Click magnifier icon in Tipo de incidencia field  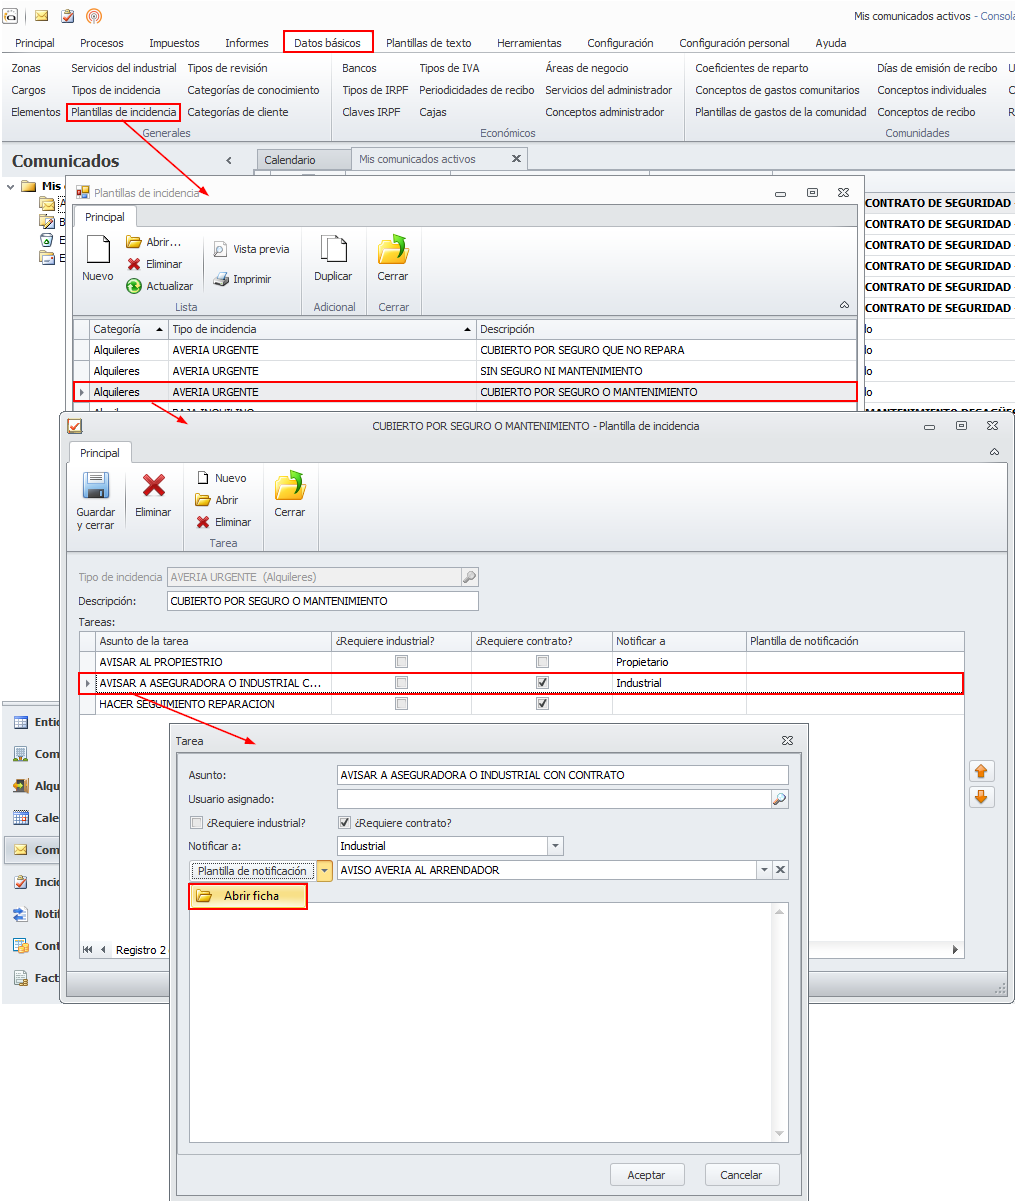[469, 577]
